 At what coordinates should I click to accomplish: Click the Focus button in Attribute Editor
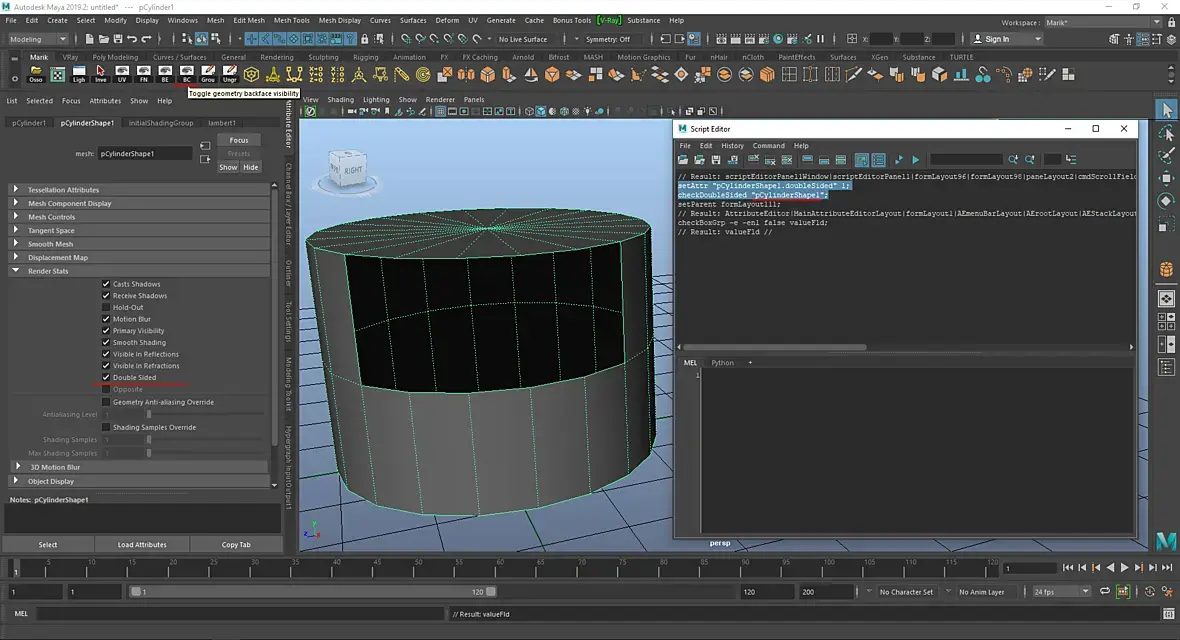pos(239,140)
